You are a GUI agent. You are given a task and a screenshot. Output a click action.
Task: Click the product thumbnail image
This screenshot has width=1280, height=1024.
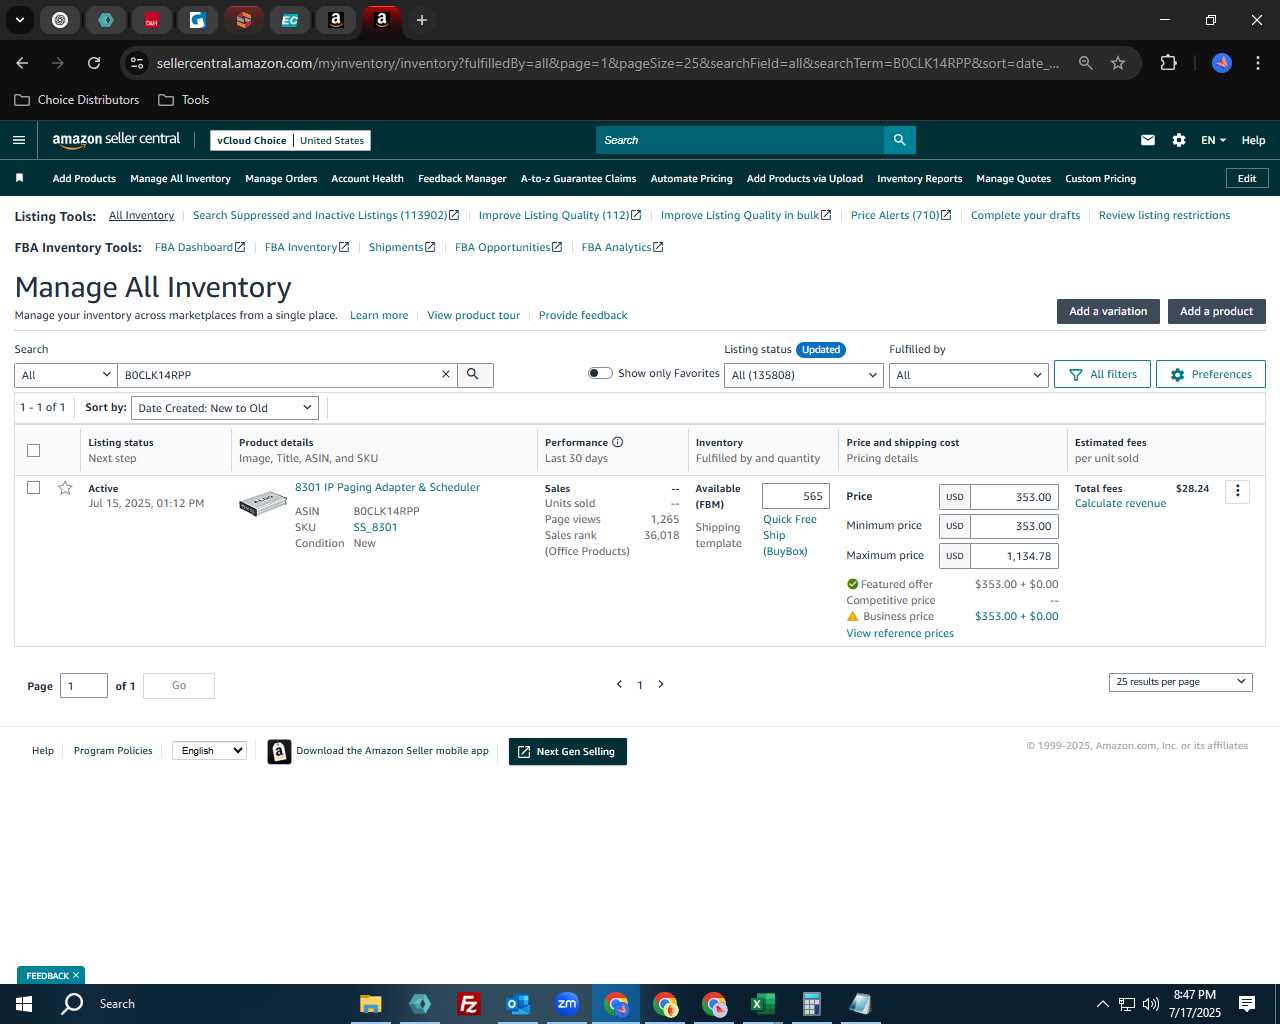(263, 503)
